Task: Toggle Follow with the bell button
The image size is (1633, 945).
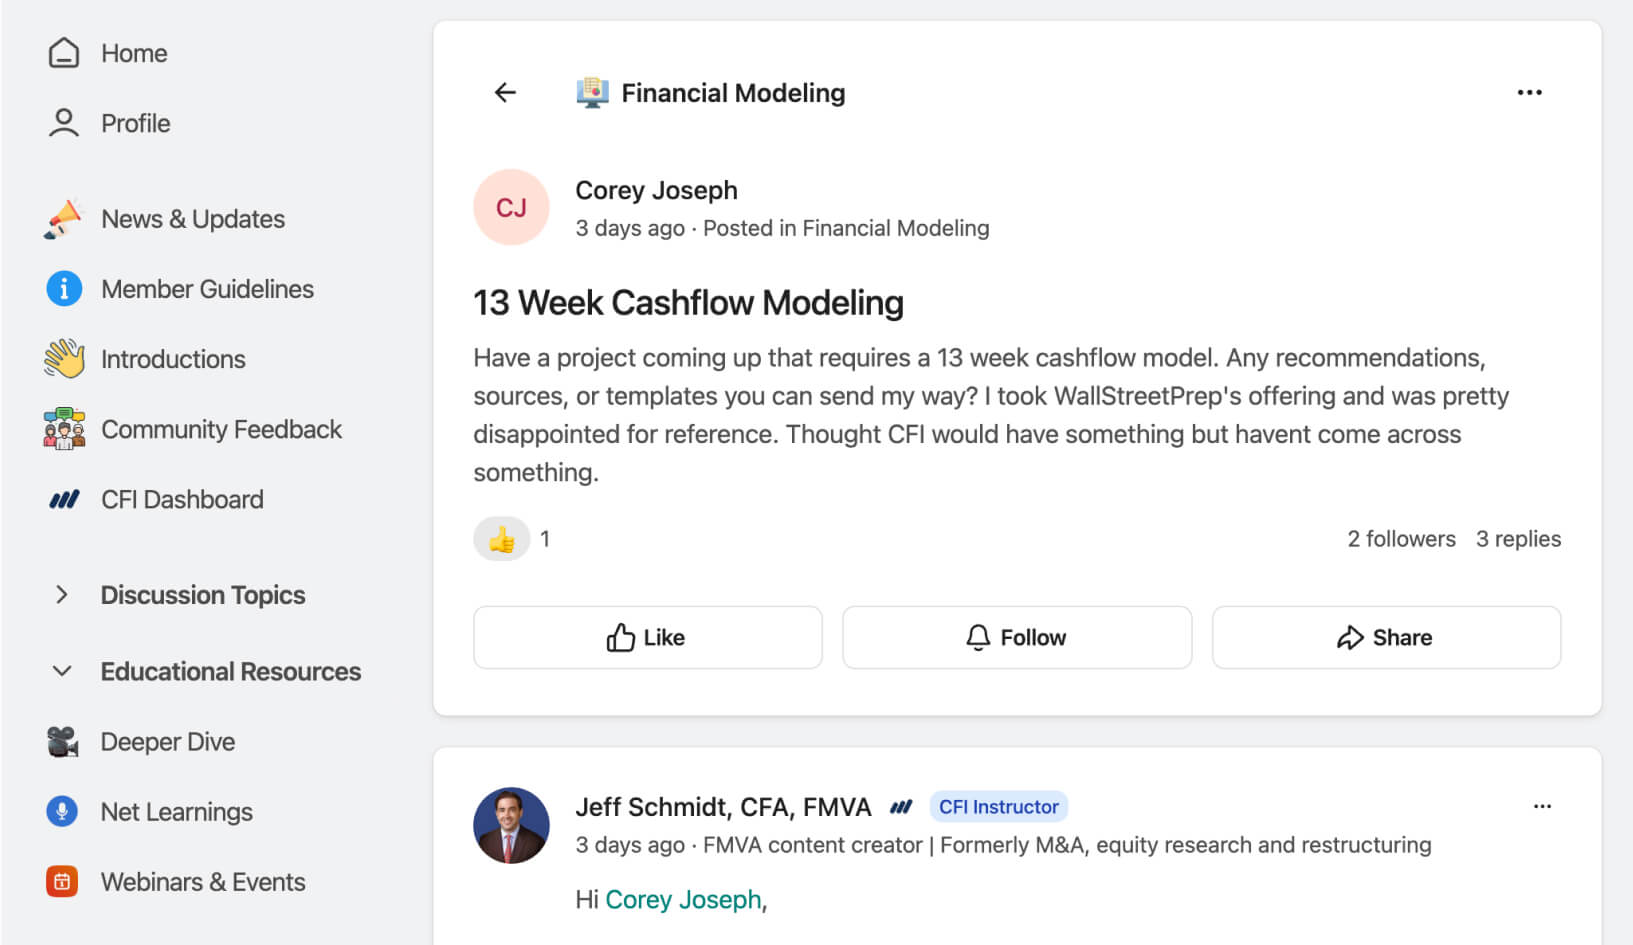Action: (1016, 637)
